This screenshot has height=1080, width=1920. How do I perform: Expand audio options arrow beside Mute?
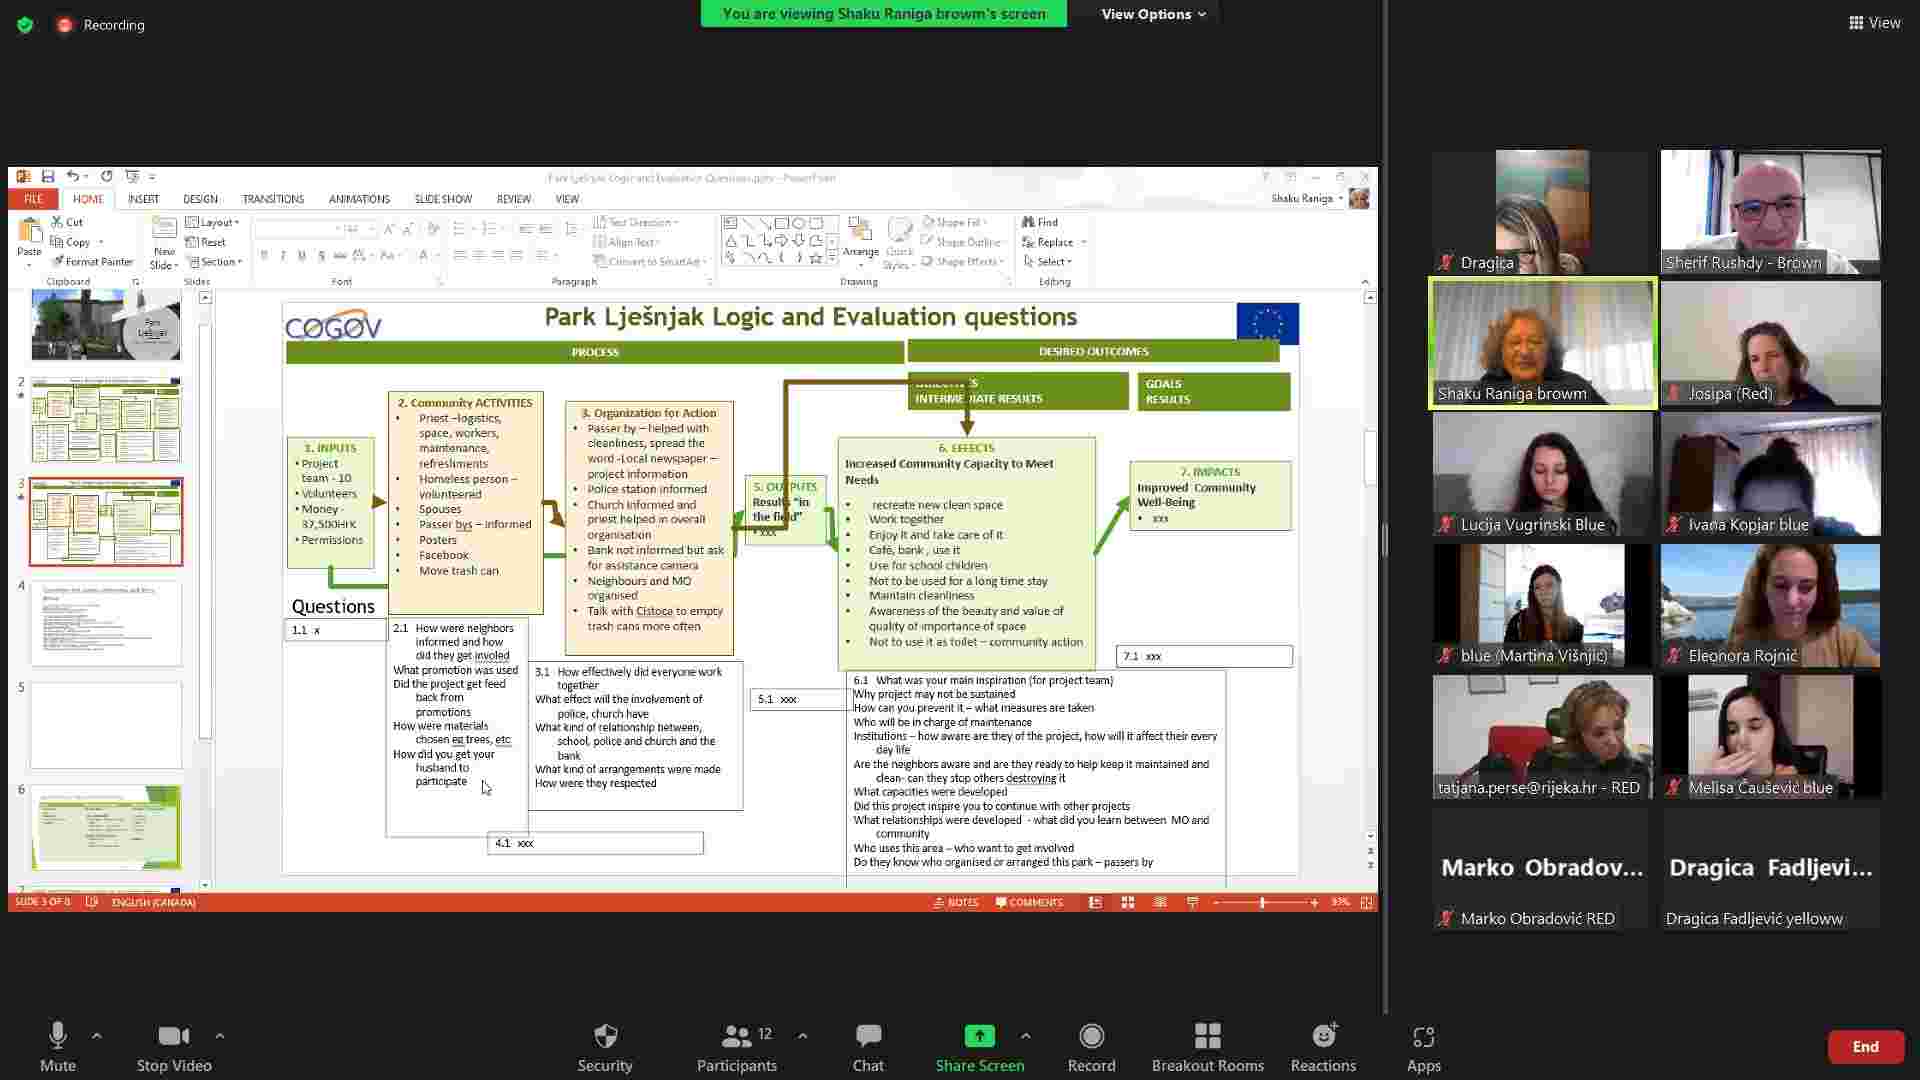click(x=97, y=1036)
